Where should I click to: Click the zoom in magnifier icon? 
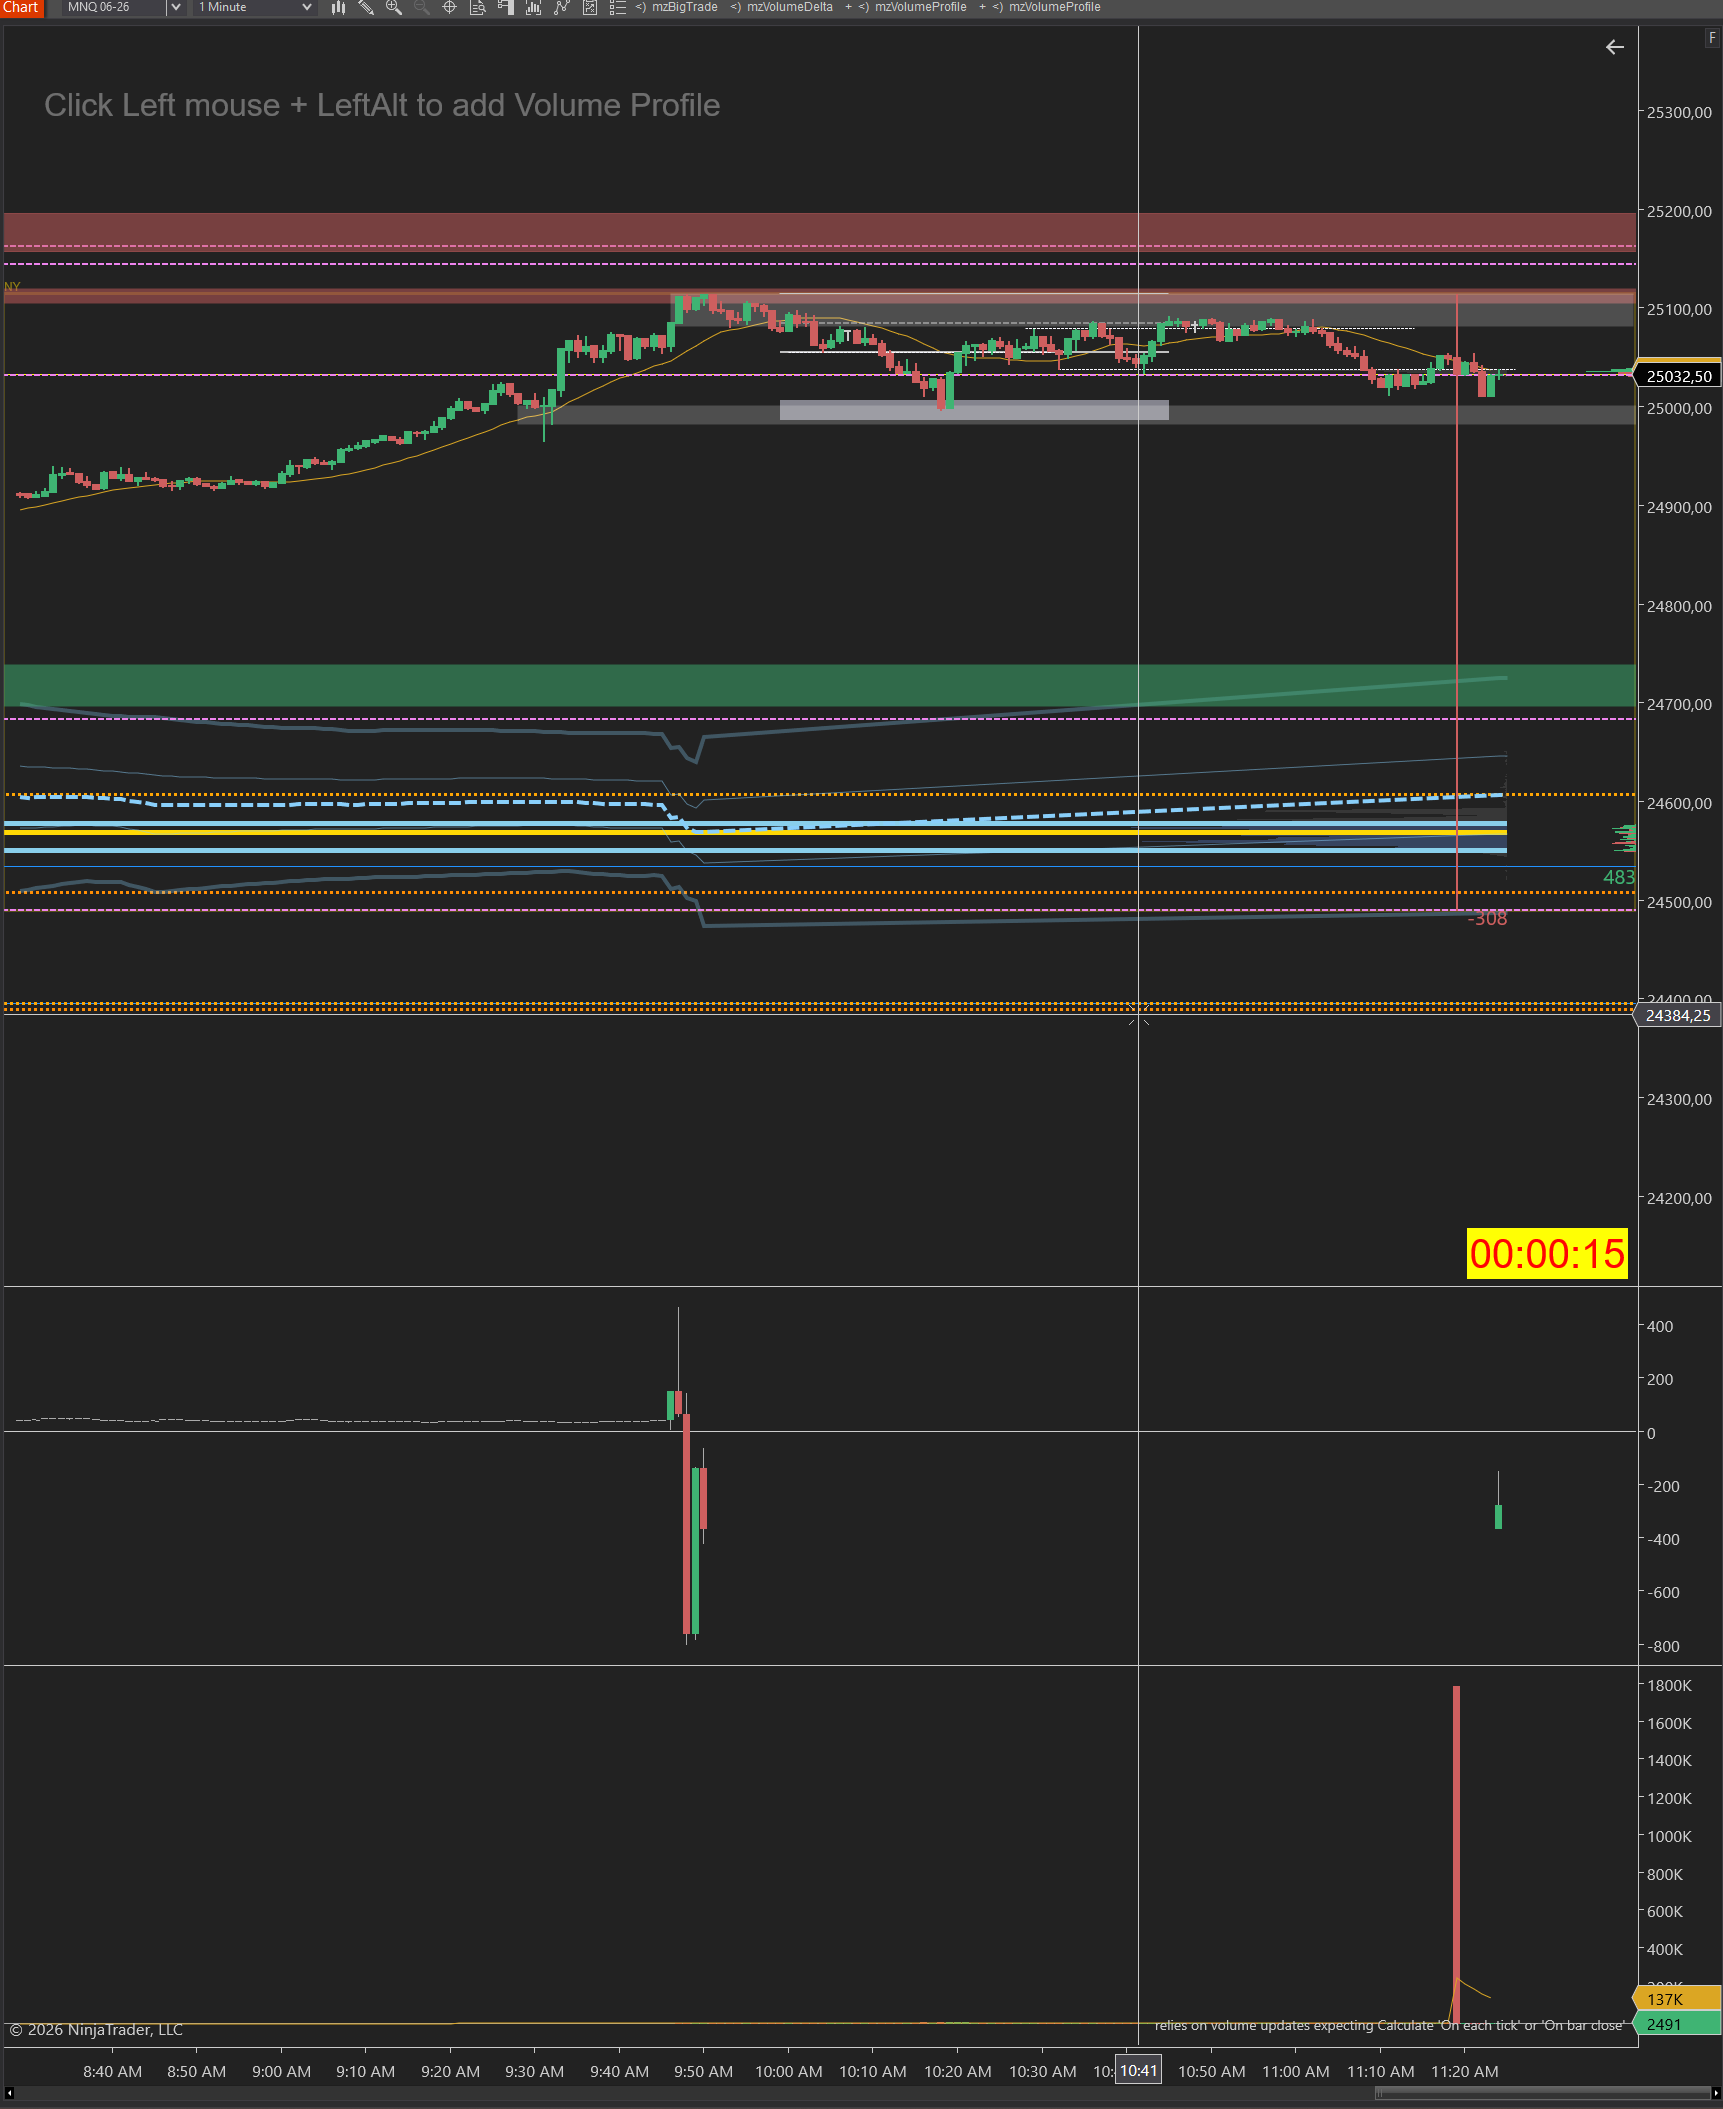click(x=394, y=8)
